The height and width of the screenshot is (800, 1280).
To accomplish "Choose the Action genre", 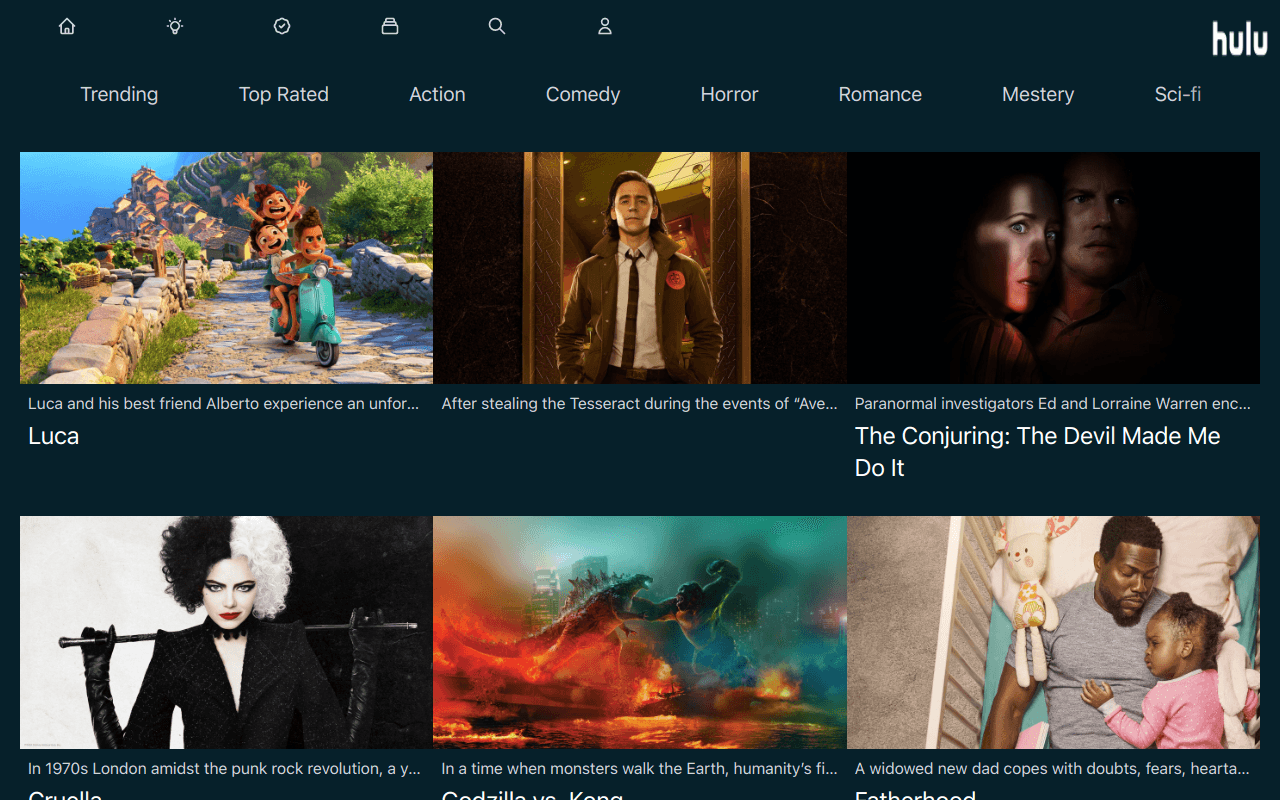I will click(437, 94).
